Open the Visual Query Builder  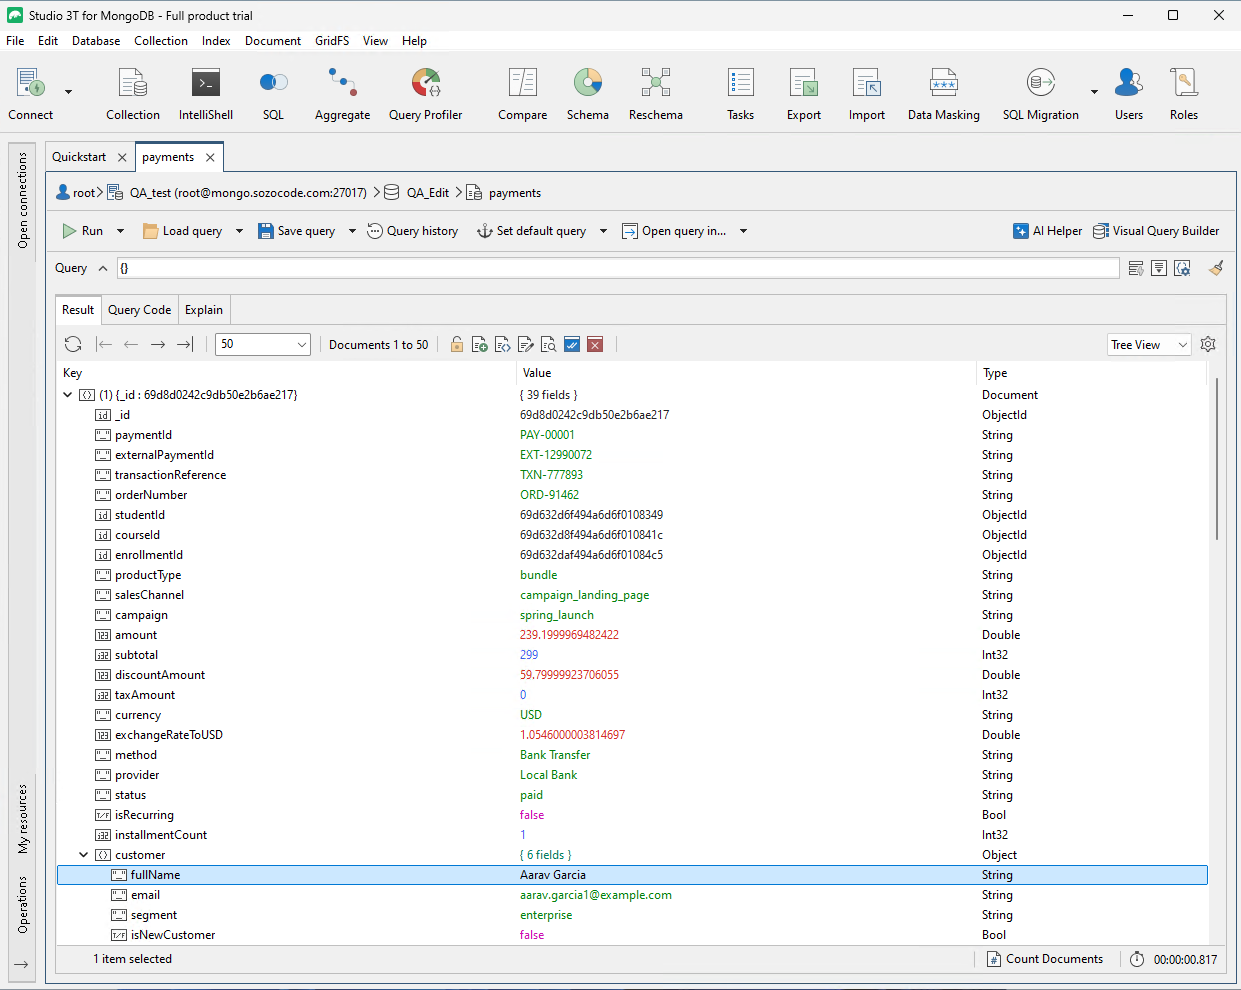[x=1156, y=231]
